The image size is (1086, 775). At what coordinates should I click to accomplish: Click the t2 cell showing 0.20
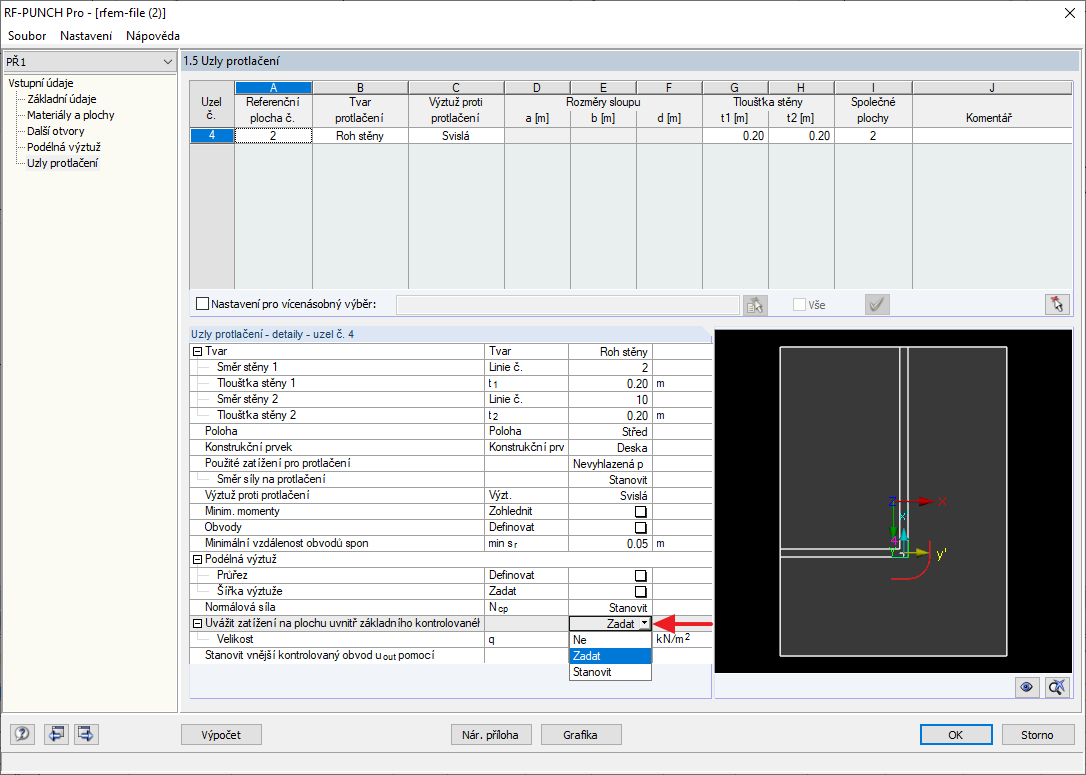801,136
